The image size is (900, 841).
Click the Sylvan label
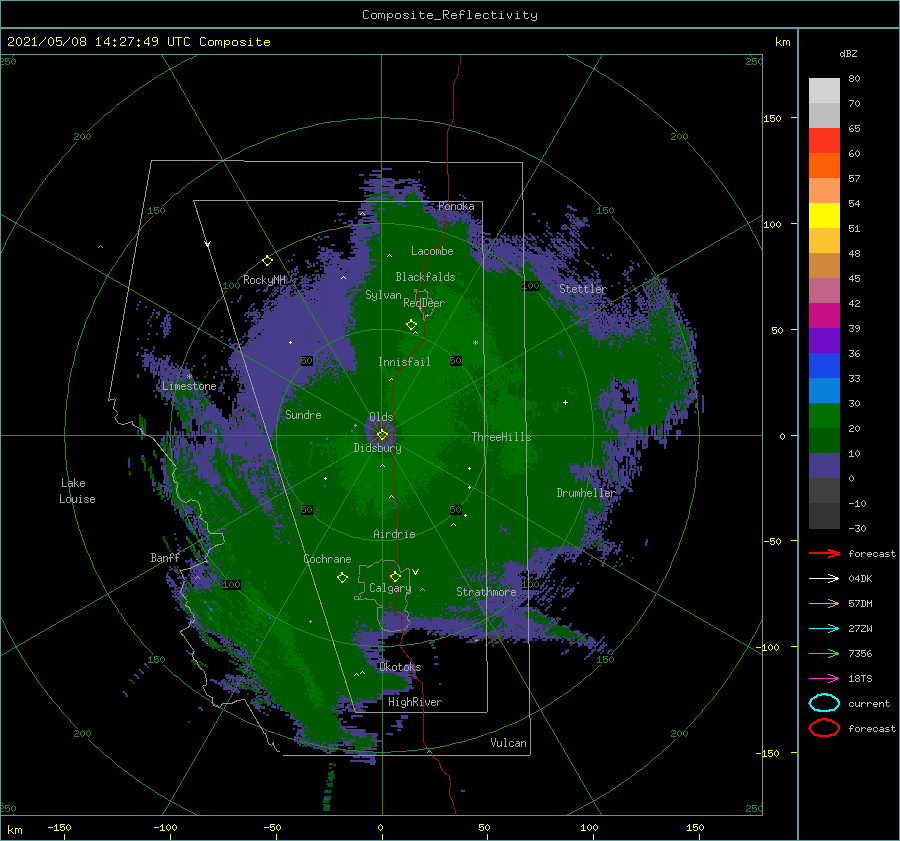pos(383,295)
